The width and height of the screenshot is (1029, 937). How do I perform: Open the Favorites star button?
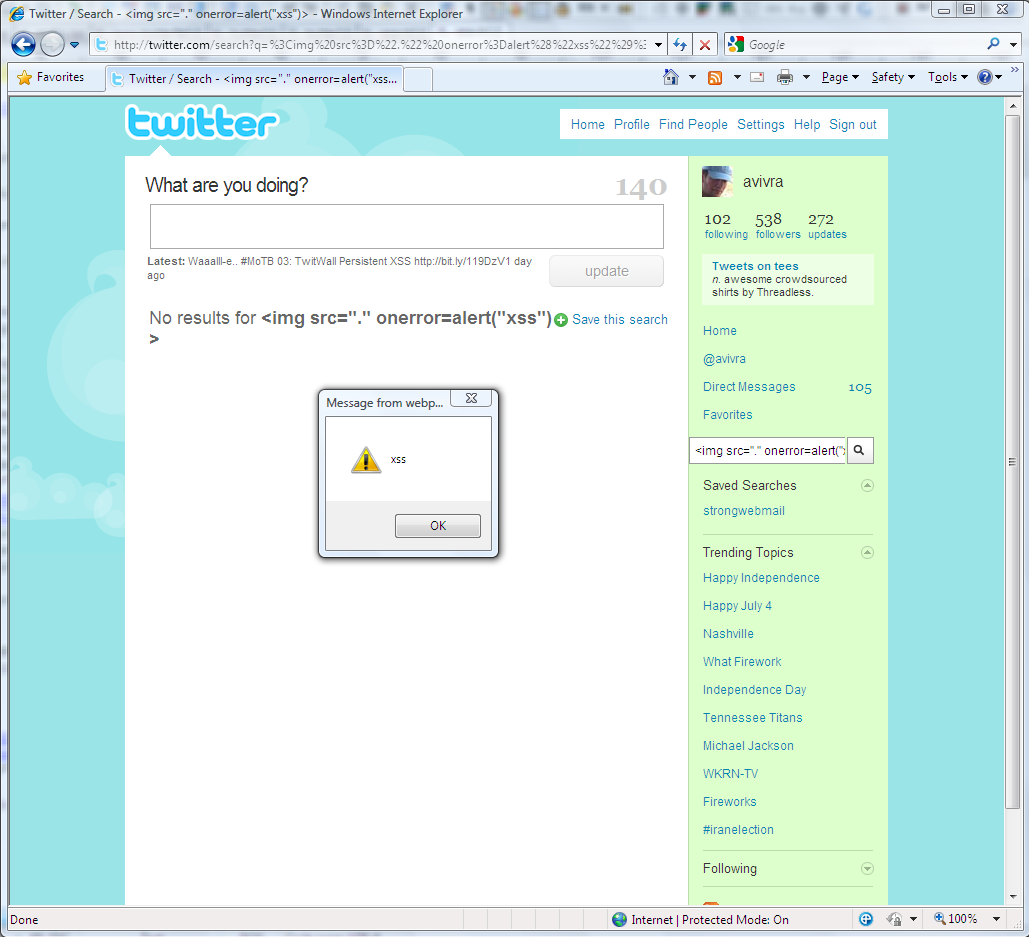(x=51, y=77)
